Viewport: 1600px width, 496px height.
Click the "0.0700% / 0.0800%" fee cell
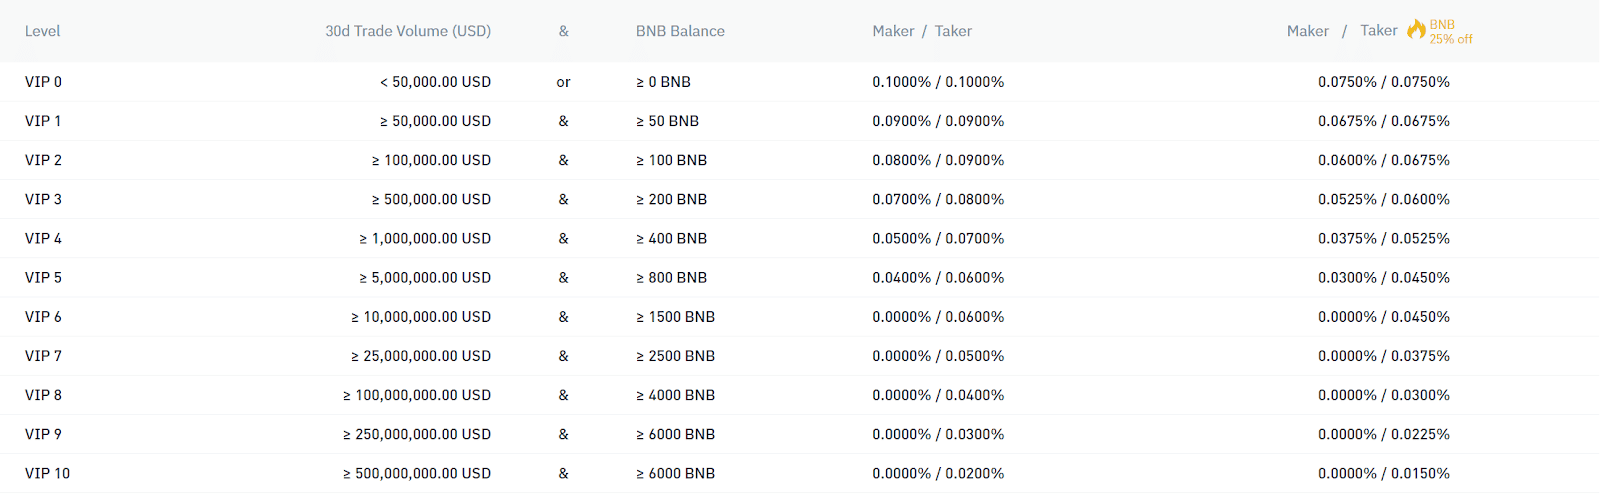pyautogui.click(x=938, y=199)
